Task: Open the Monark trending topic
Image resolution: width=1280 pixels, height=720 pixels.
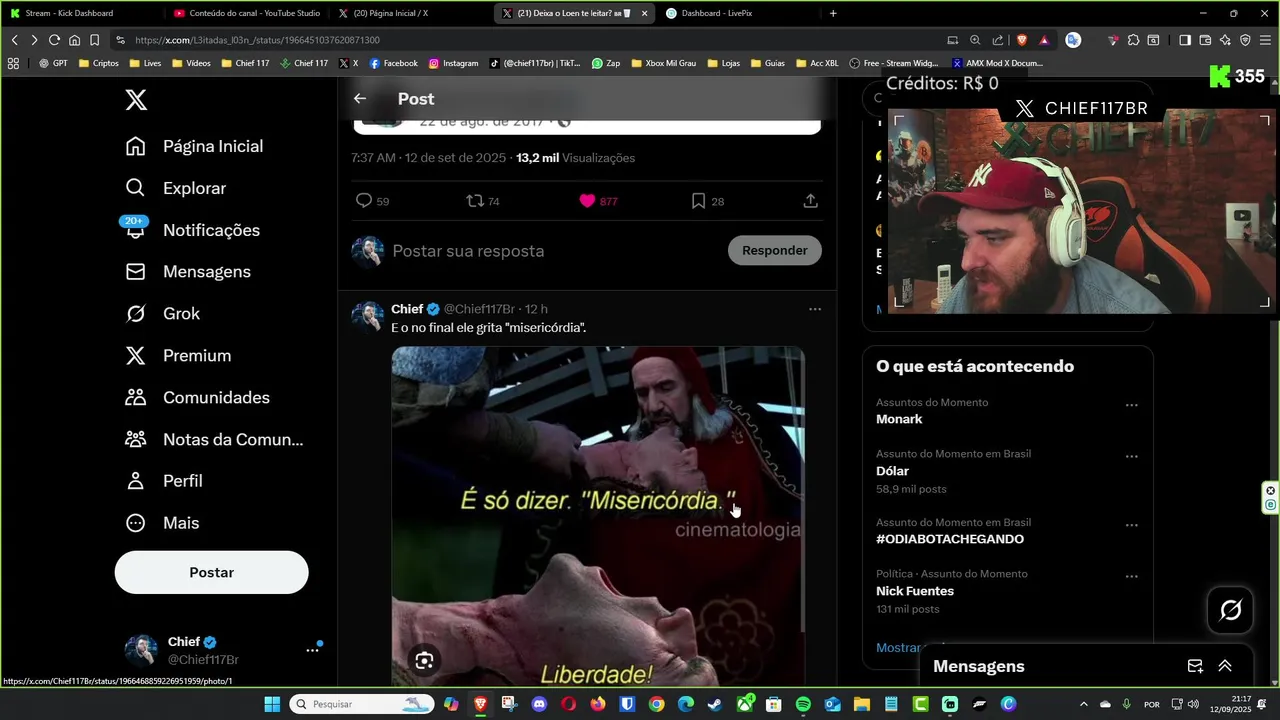Action: tap(899, 419)
